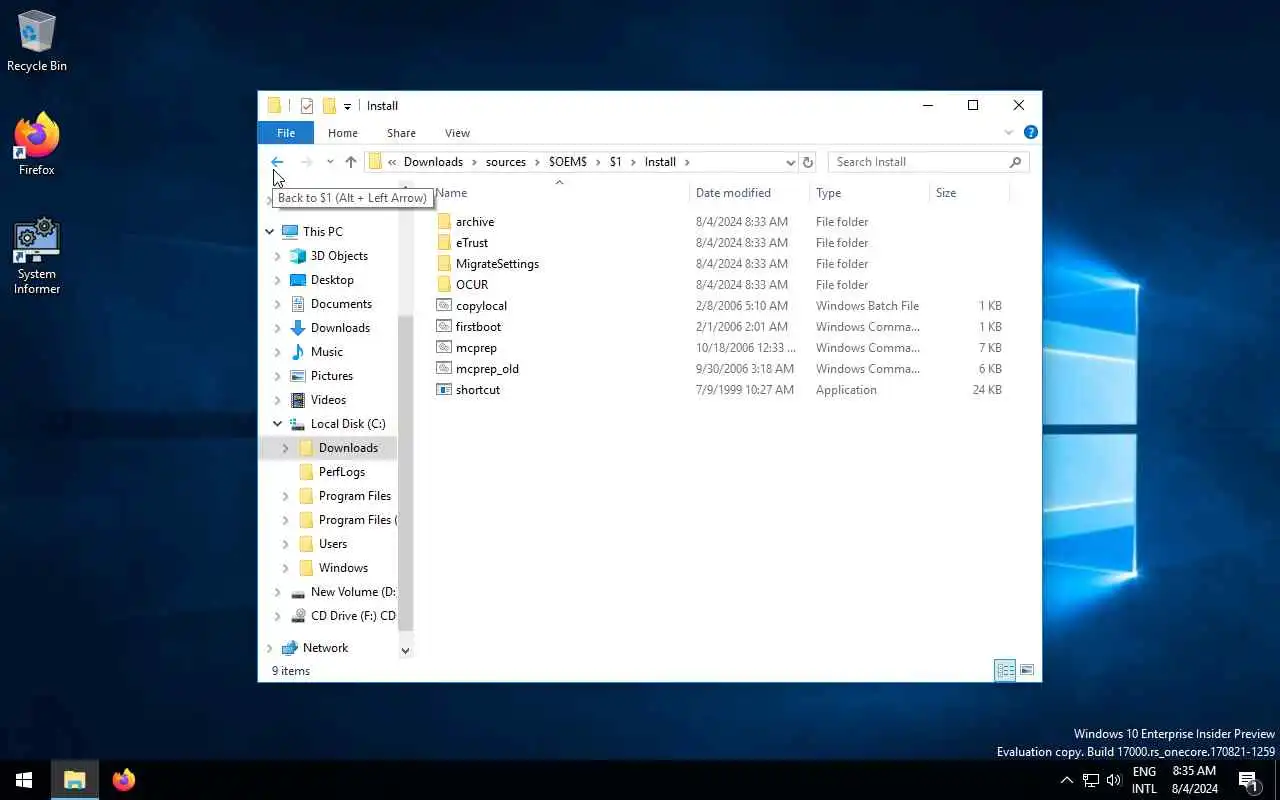Open the Windows Start menu
Image resolution: width=1280 pixels, height=800 pixels.
24,780
